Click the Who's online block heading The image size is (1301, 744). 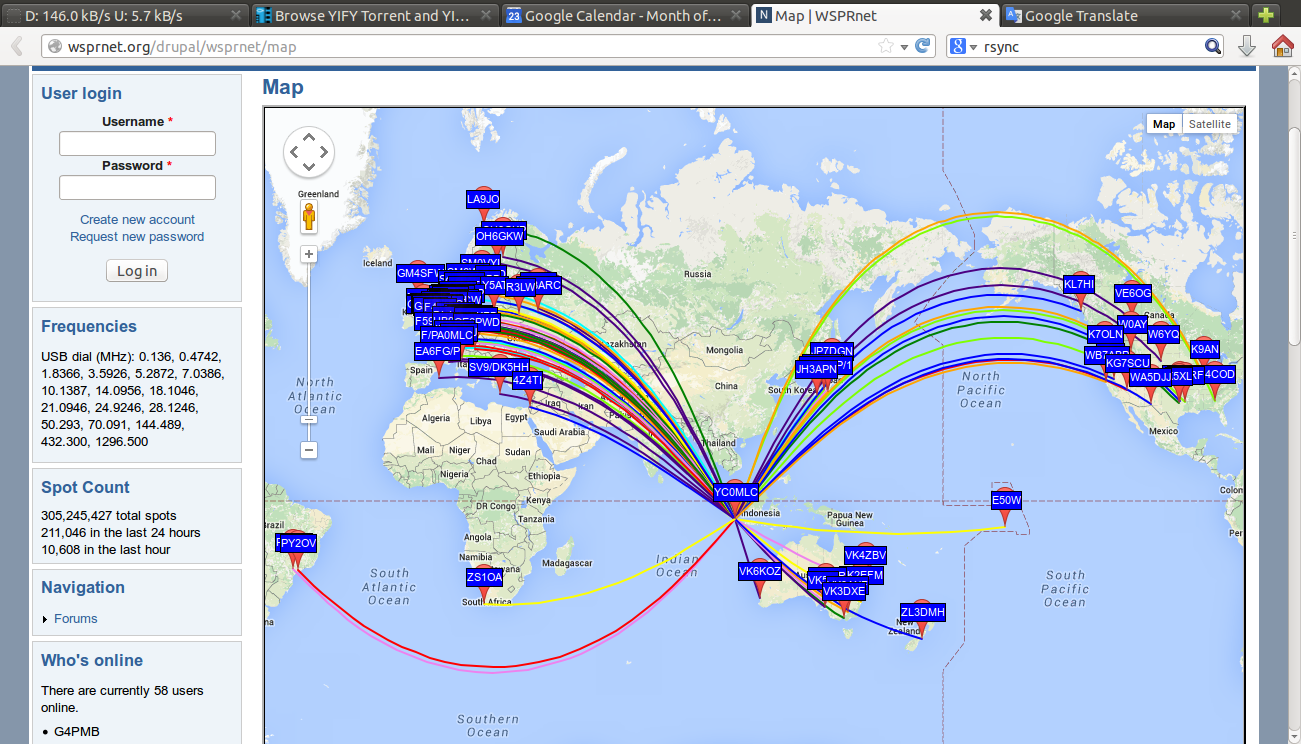(x=92, y=660)
